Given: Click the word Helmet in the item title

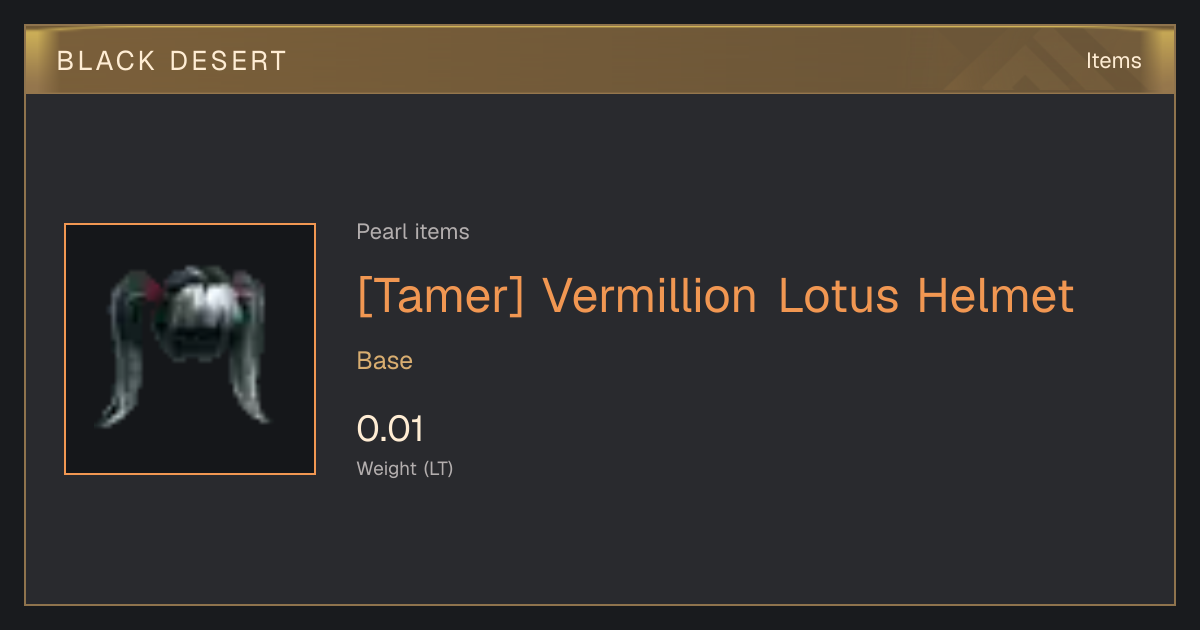Looking at the screenshot, I should (996, 297).
